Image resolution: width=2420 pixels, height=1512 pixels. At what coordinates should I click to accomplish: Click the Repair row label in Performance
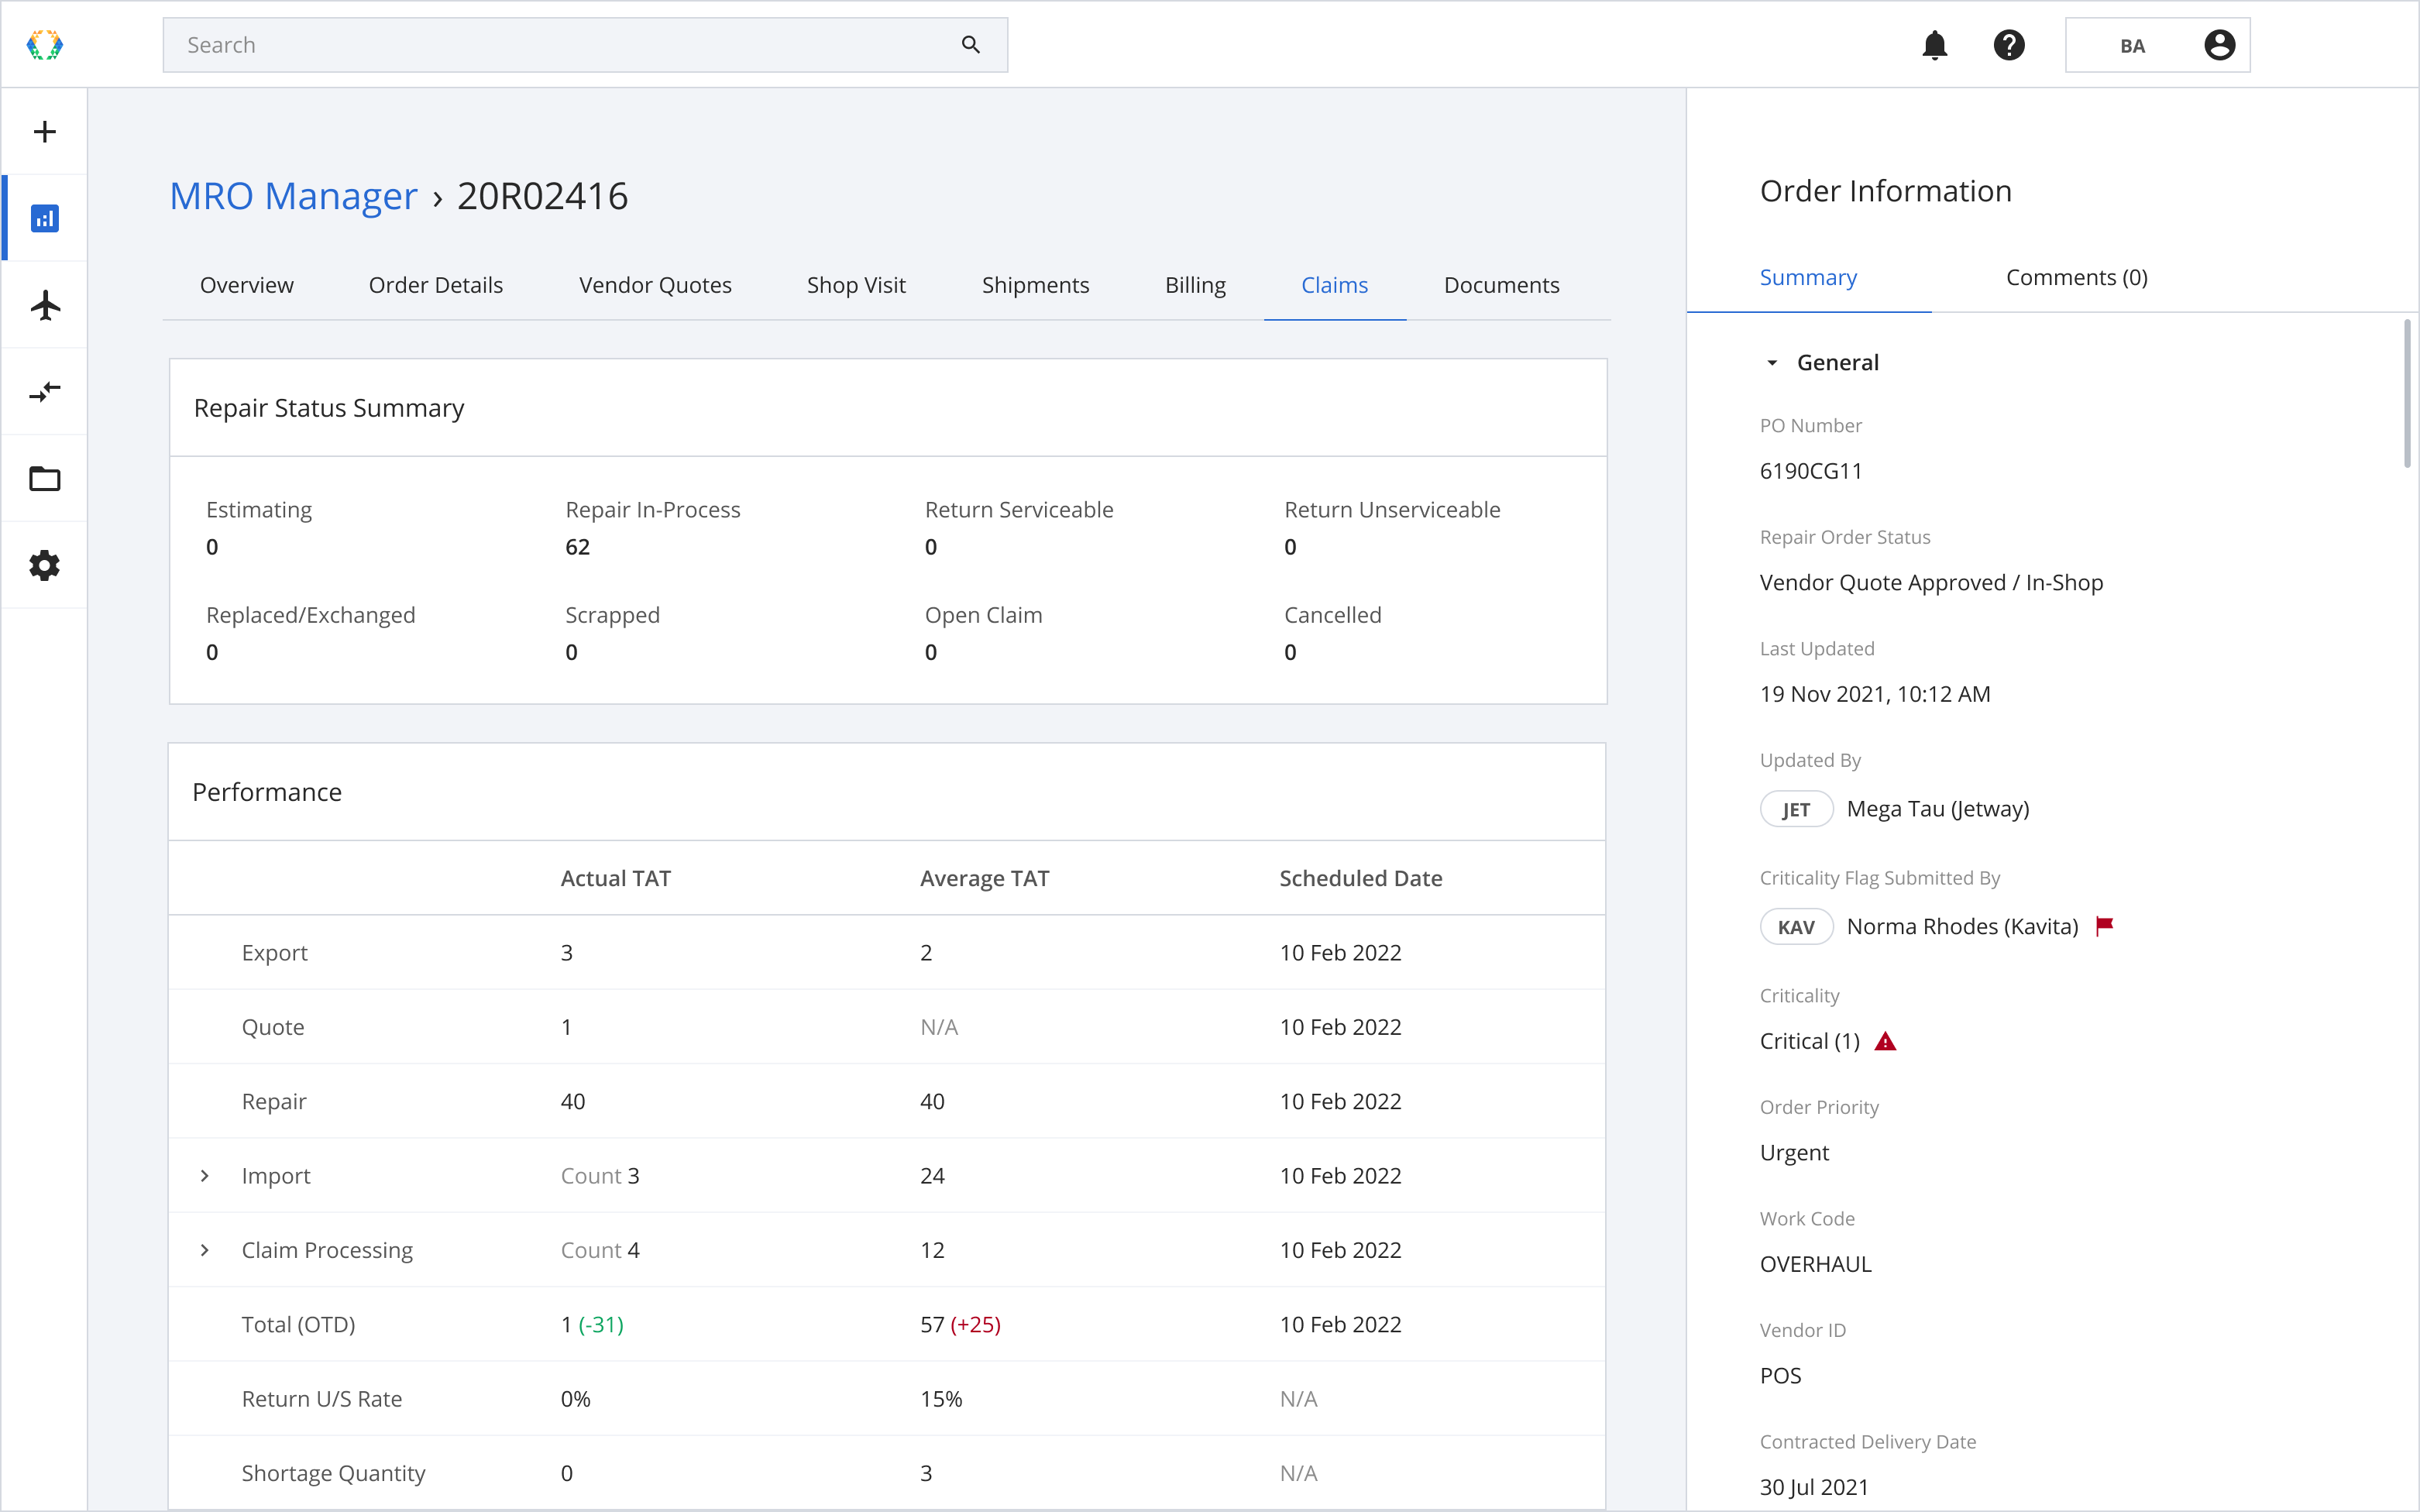274,1101
